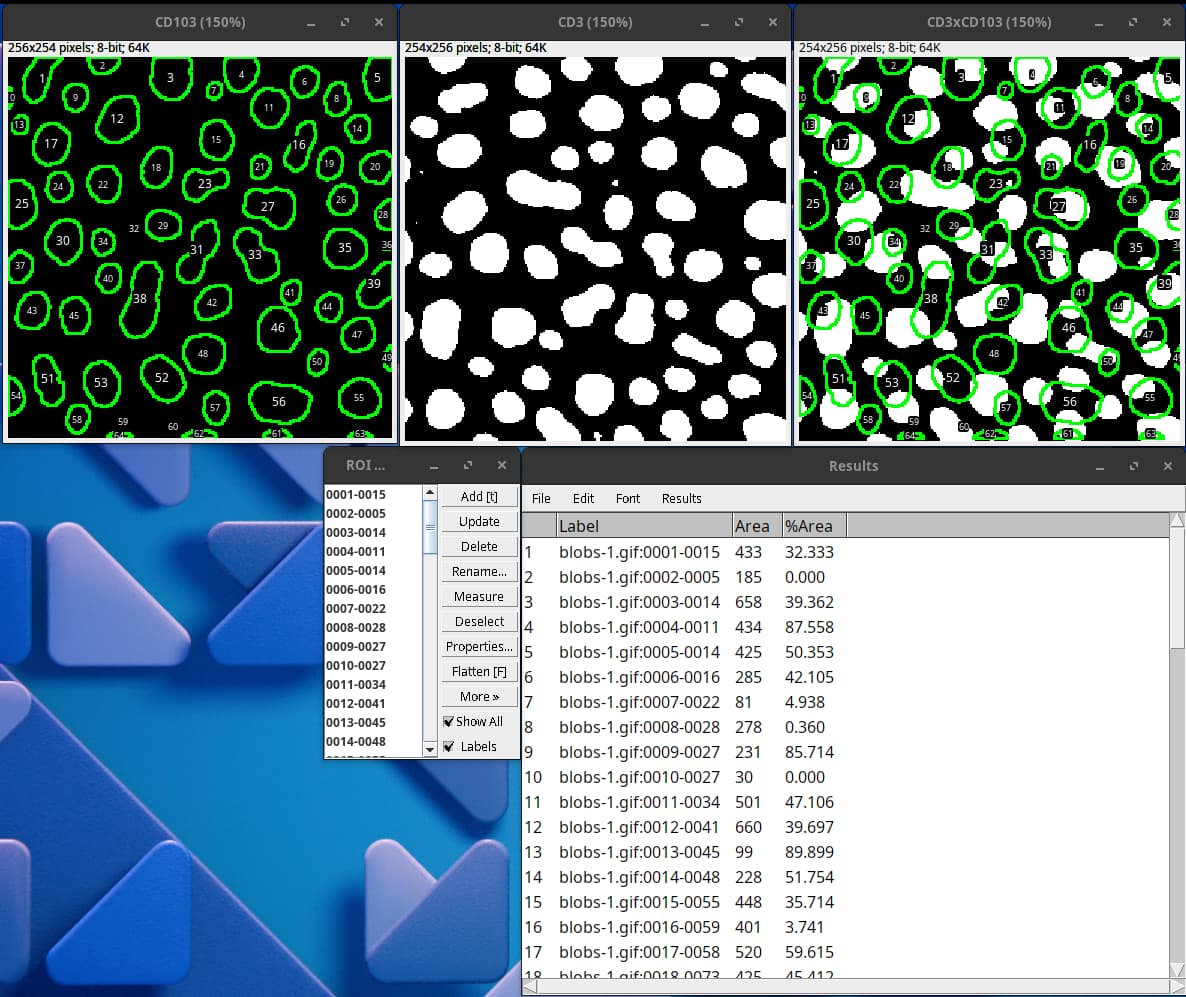
Task: Open the Font menu in Results
Action: click(x=628, y=498)
